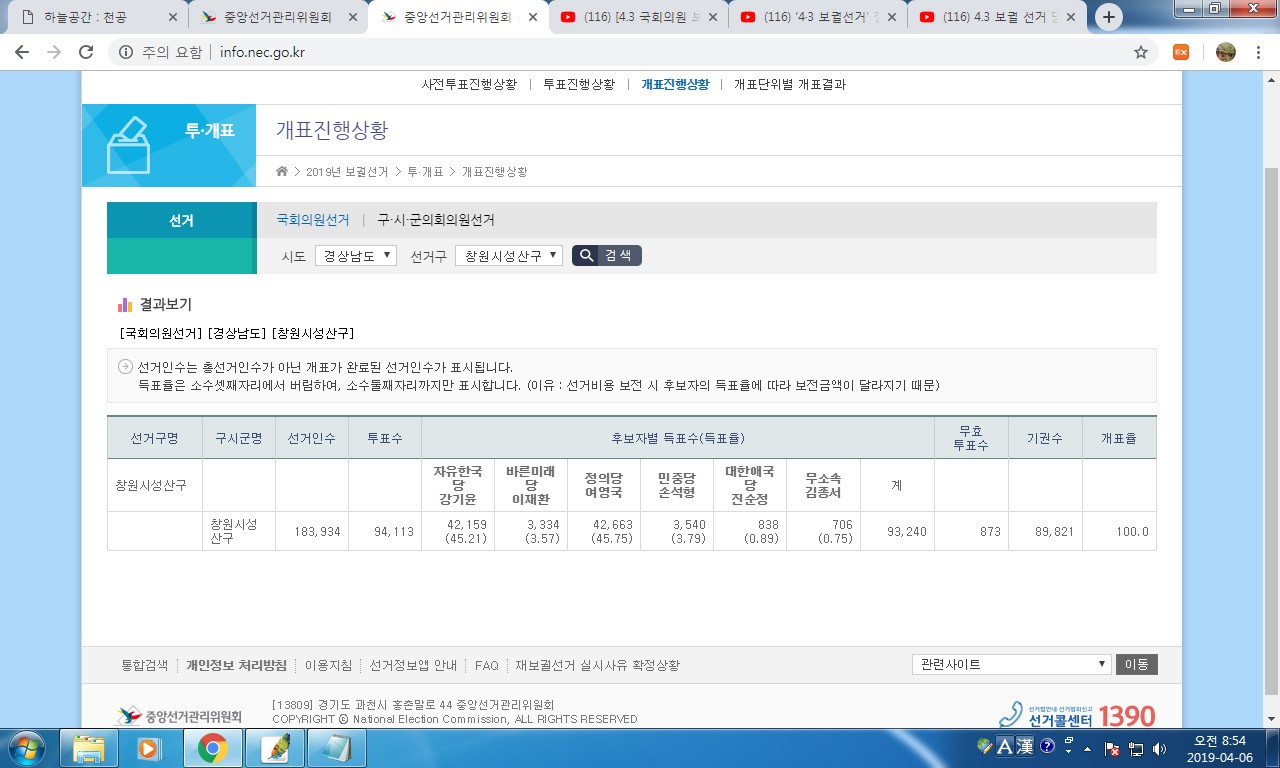Reload the current page
This screenshot has height=768, width=1280.
[86, 53]
